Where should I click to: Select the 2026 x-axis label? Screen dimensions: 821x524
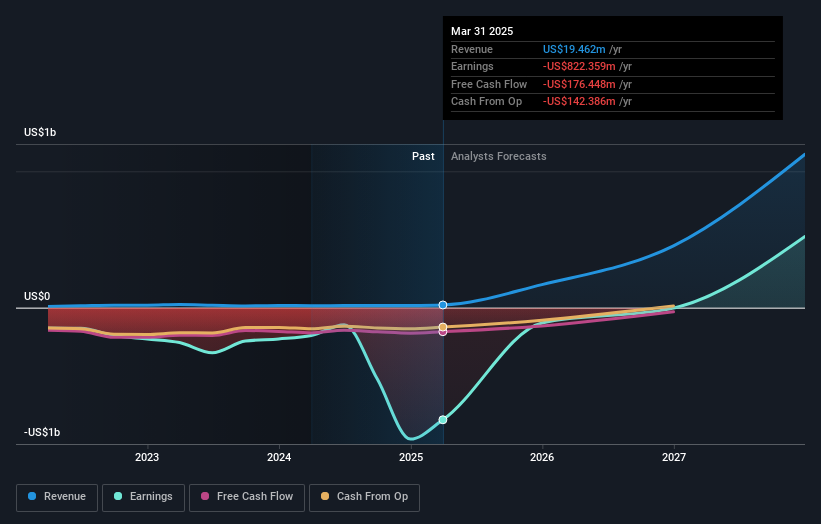coord(542,457)
